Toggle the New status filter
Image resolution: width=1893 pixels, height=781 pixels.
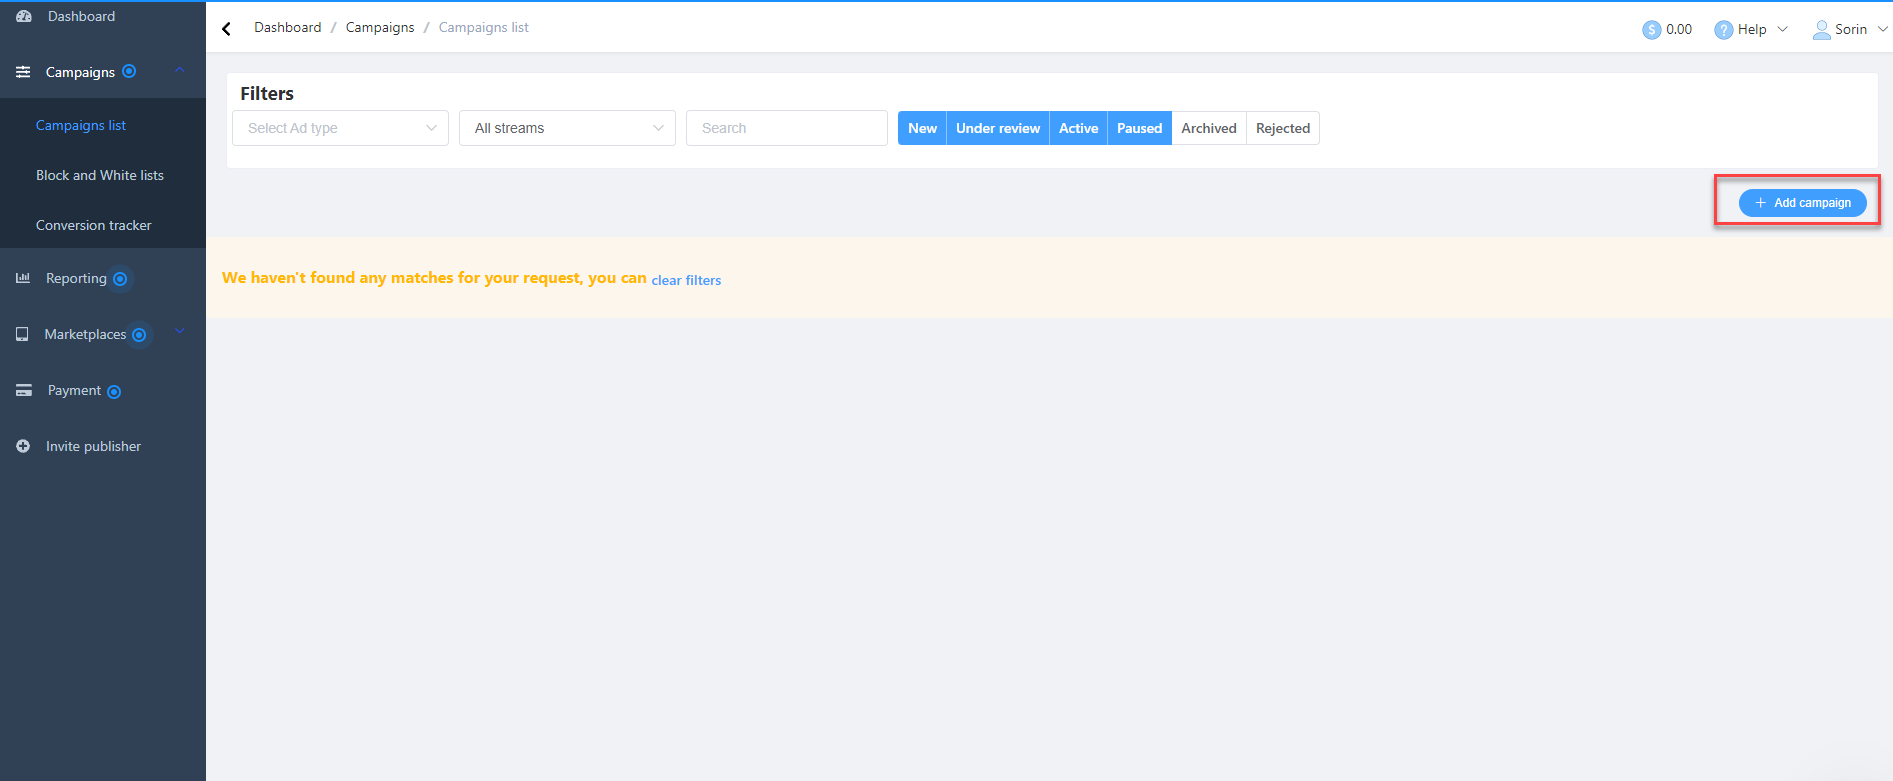pyautogui.click(x=922, y=128)
